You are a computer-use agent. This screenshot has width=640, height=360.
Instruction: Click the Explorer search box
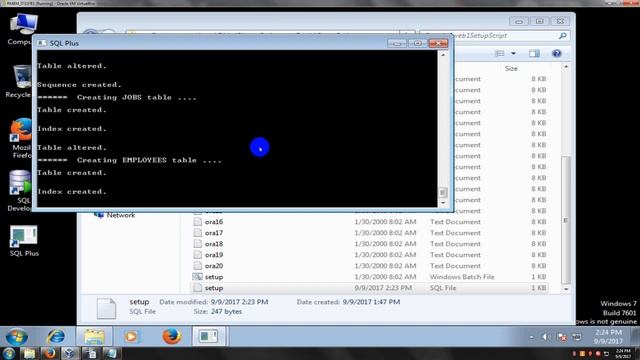click(x=494, y=36)
